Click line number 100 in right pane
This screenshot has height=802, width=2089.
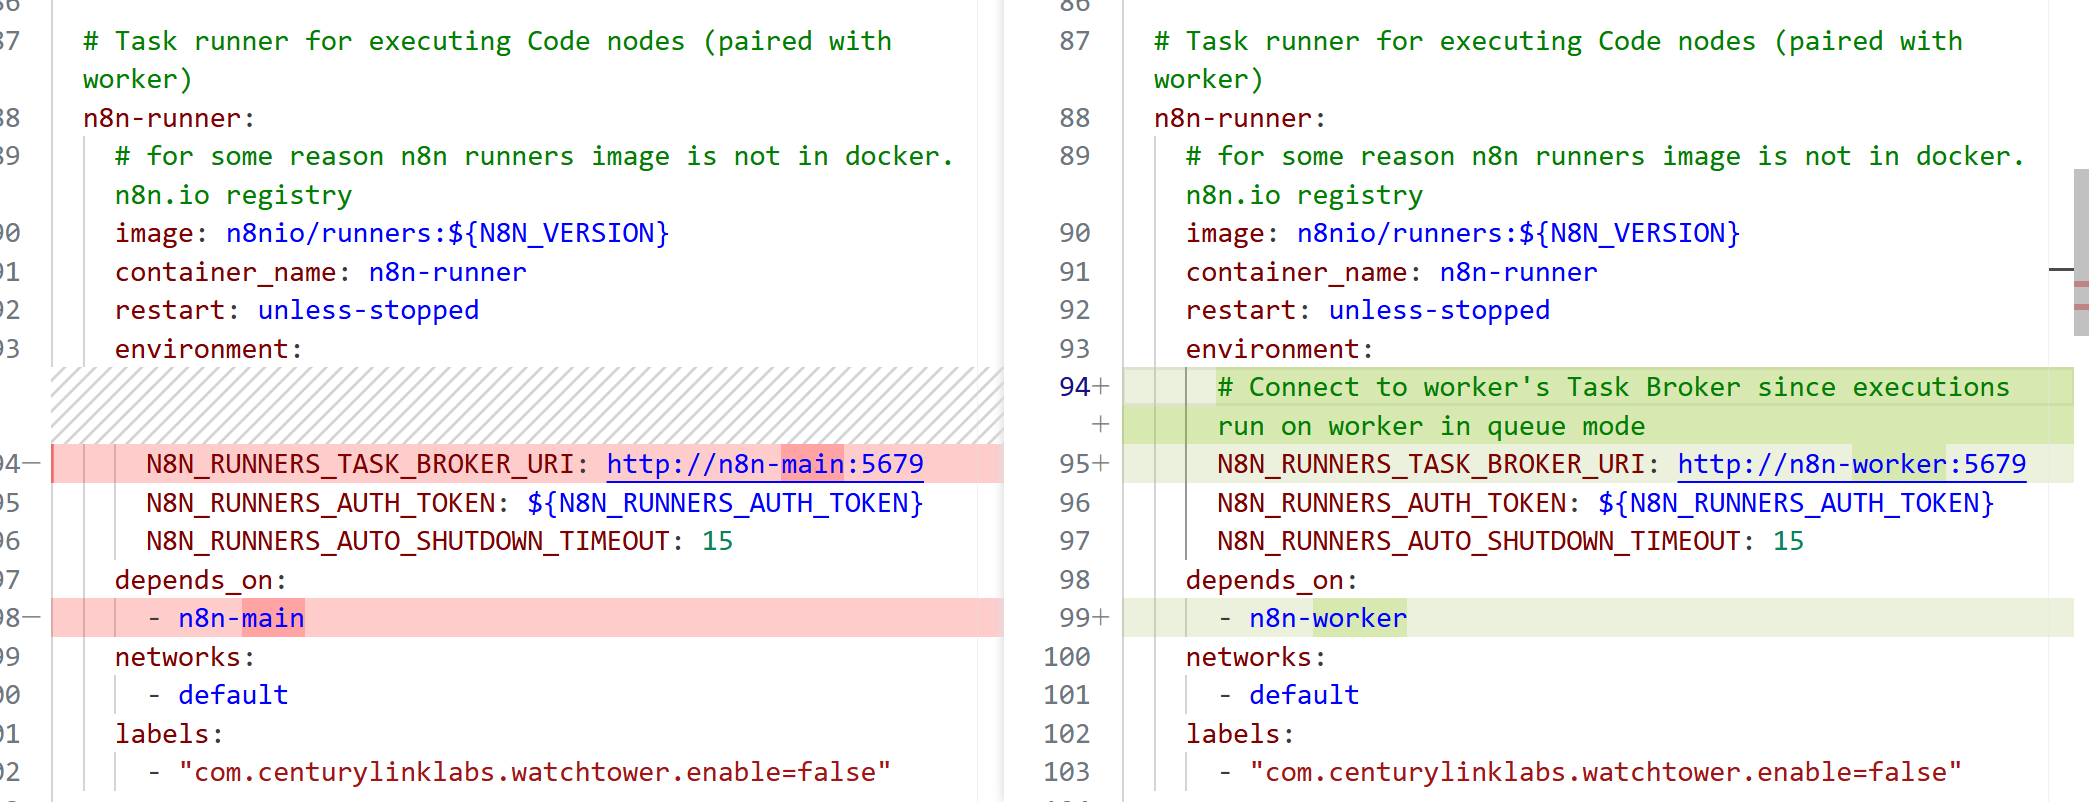point(1066,657)
